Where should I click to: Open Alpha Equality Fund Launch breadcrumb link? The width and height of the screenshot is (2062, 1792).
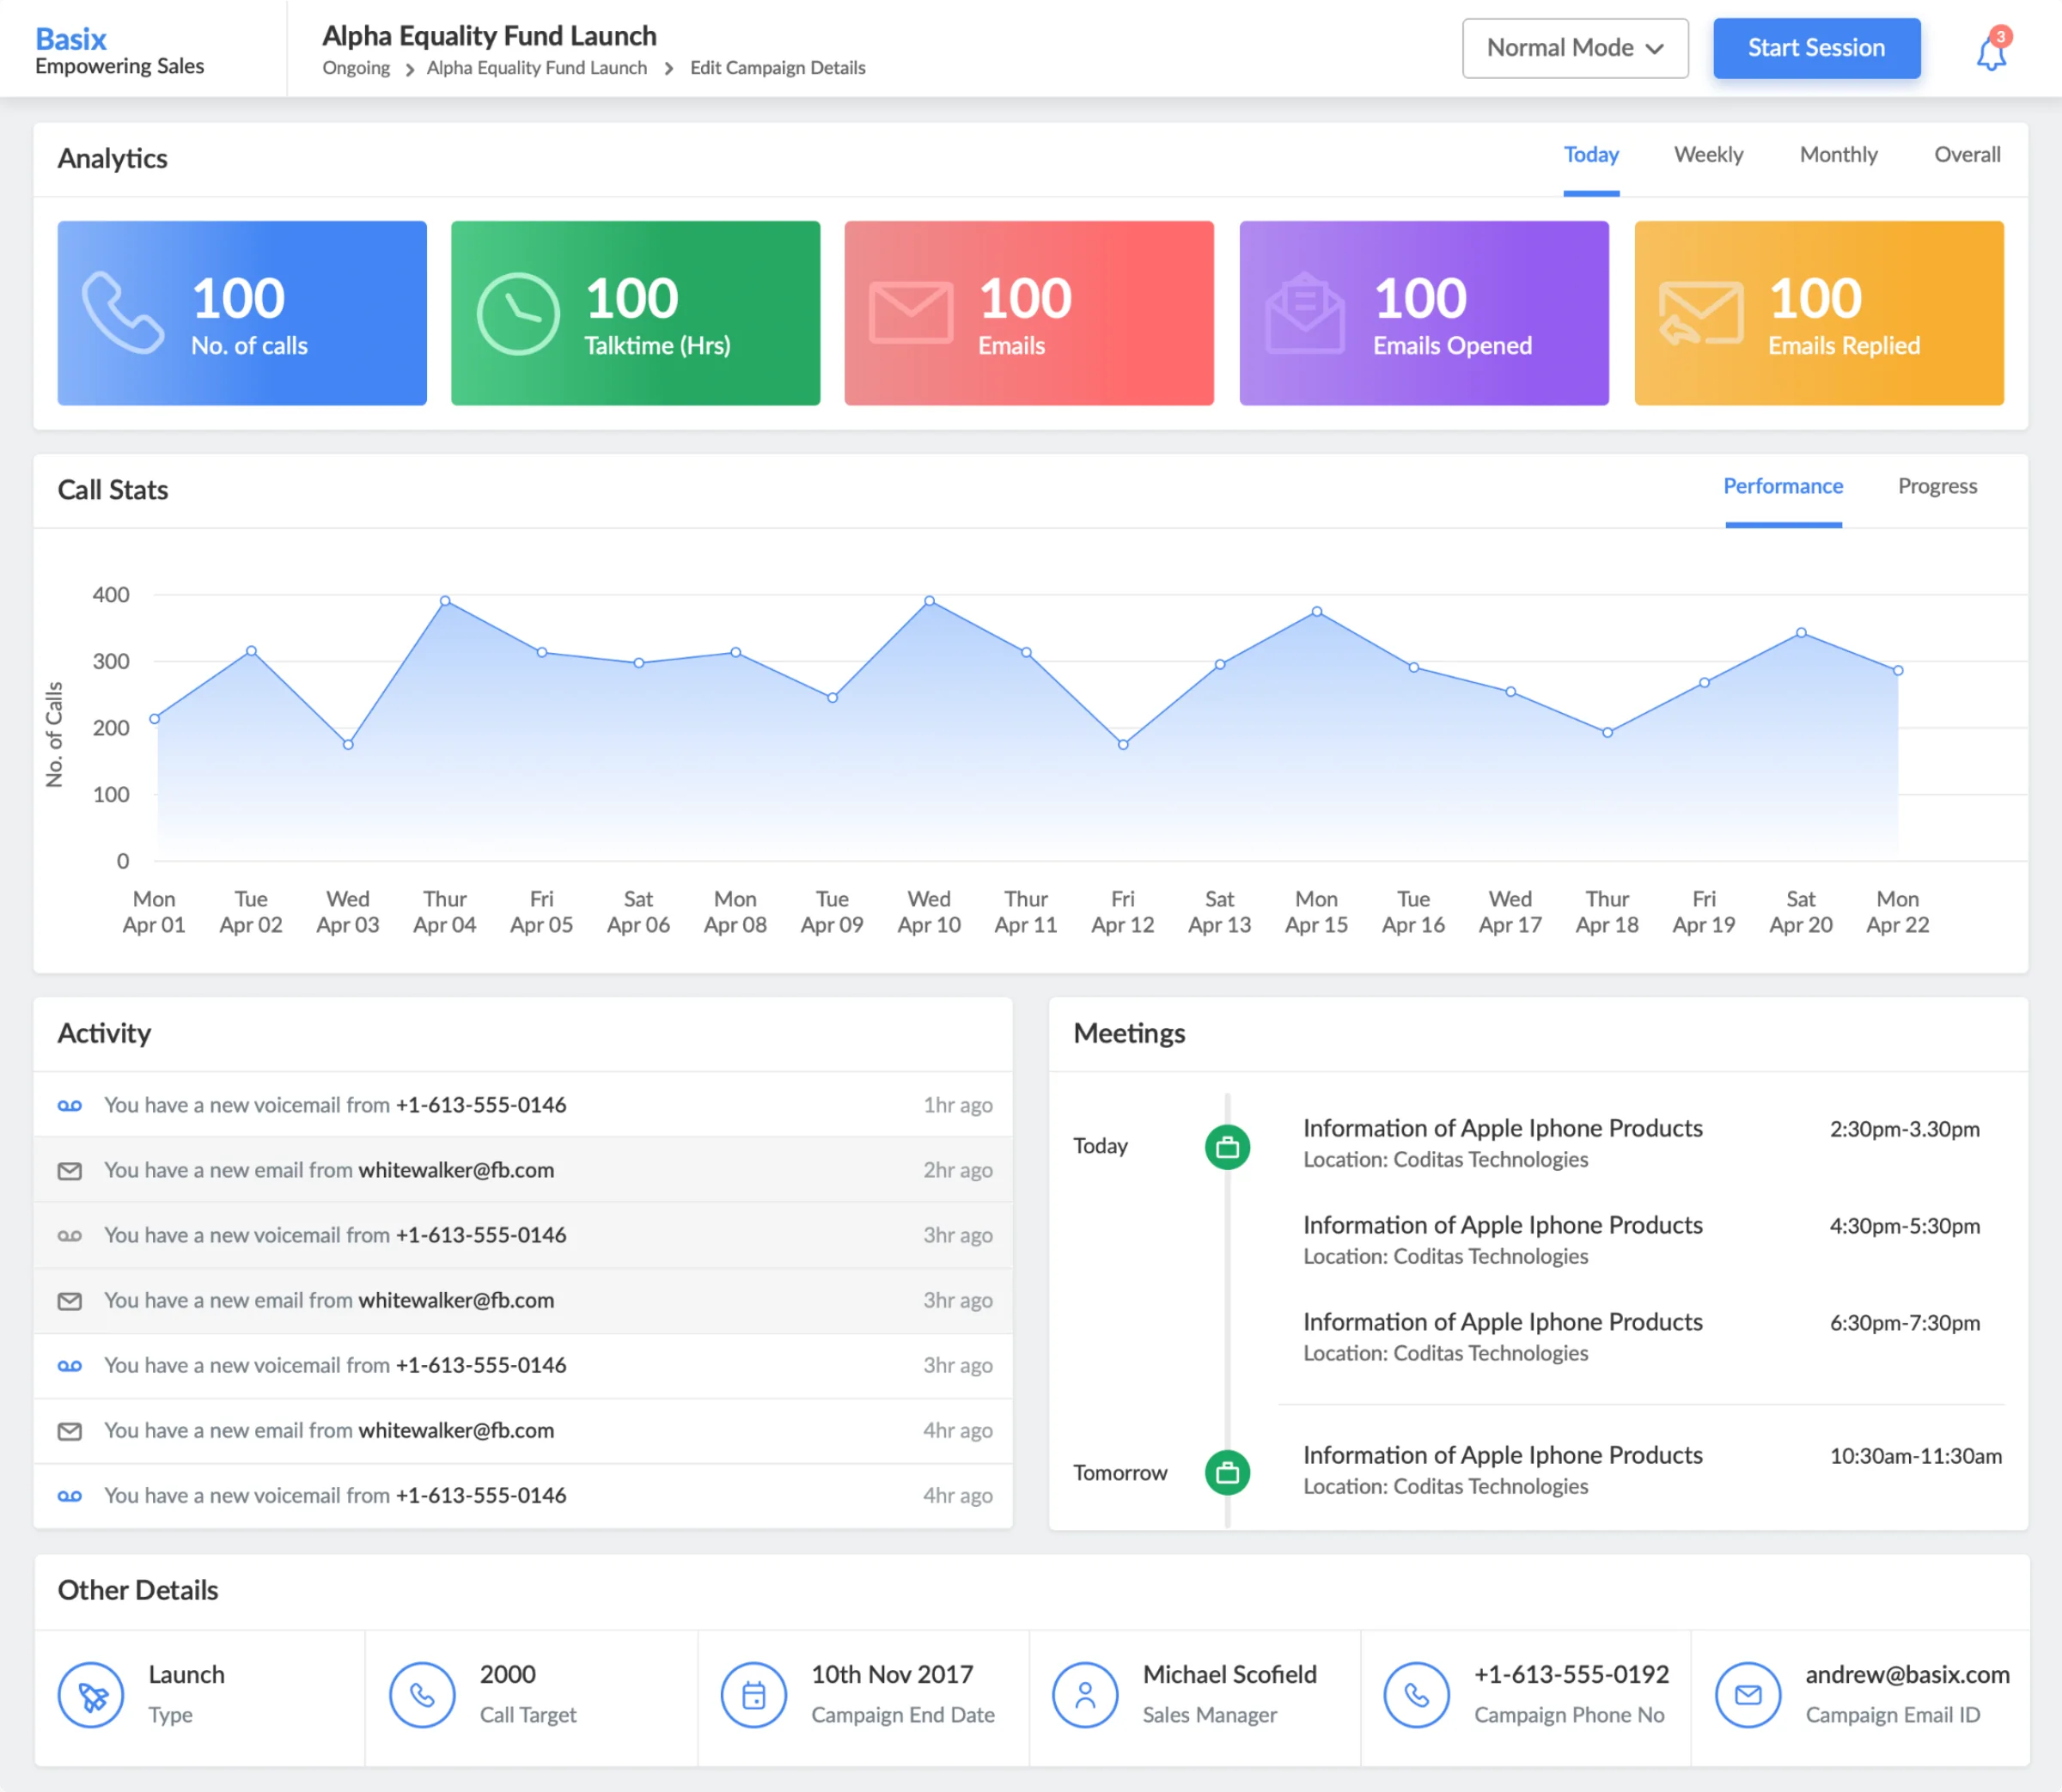click(x=537, y=68)
